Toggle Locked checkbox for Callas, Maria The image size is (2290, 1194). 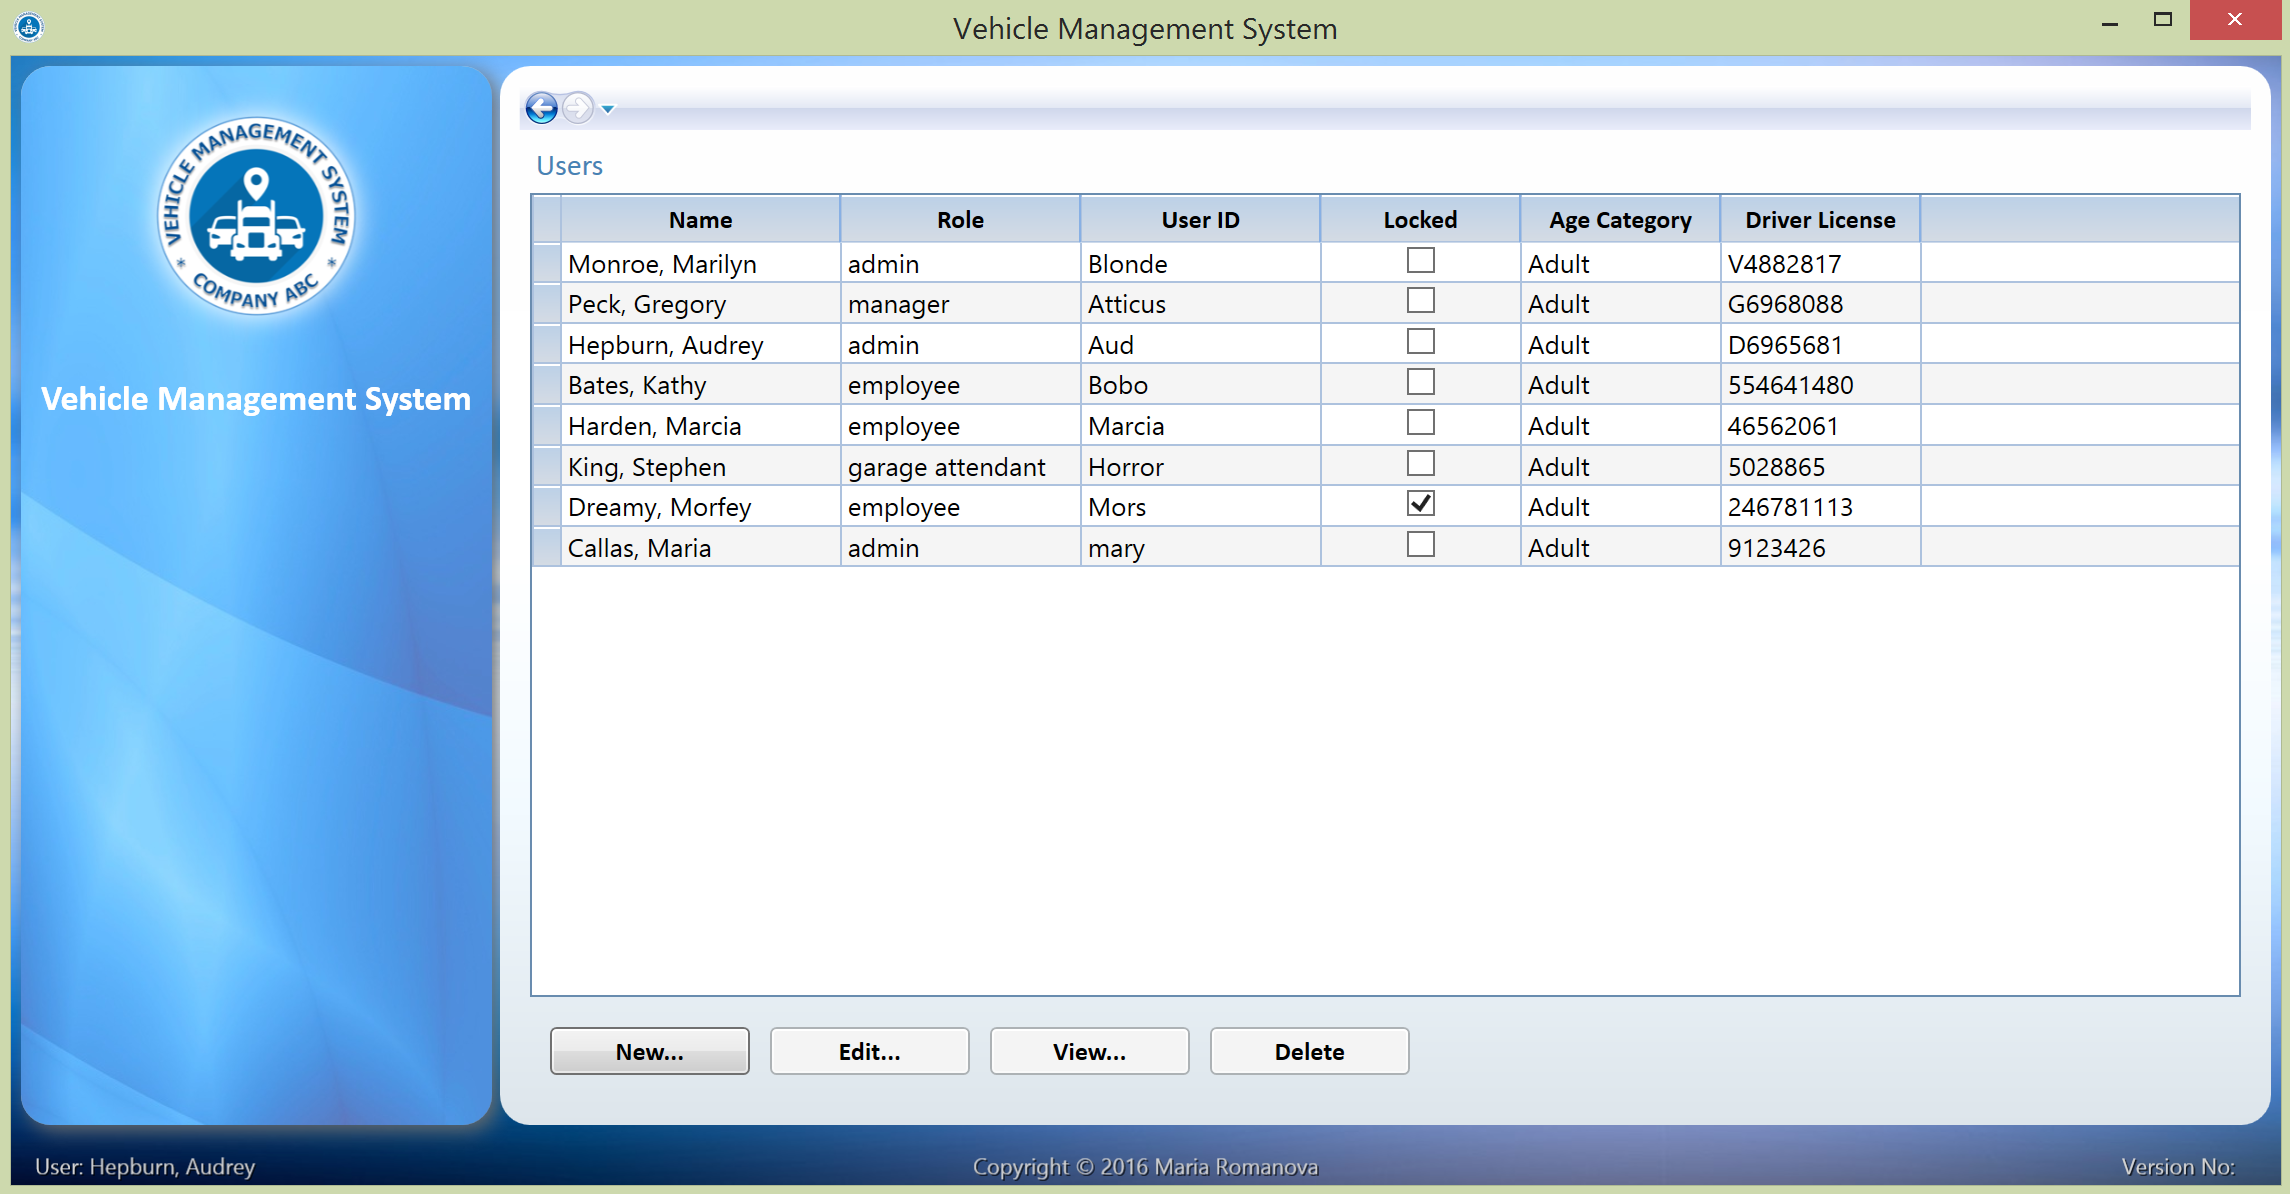1419,545
